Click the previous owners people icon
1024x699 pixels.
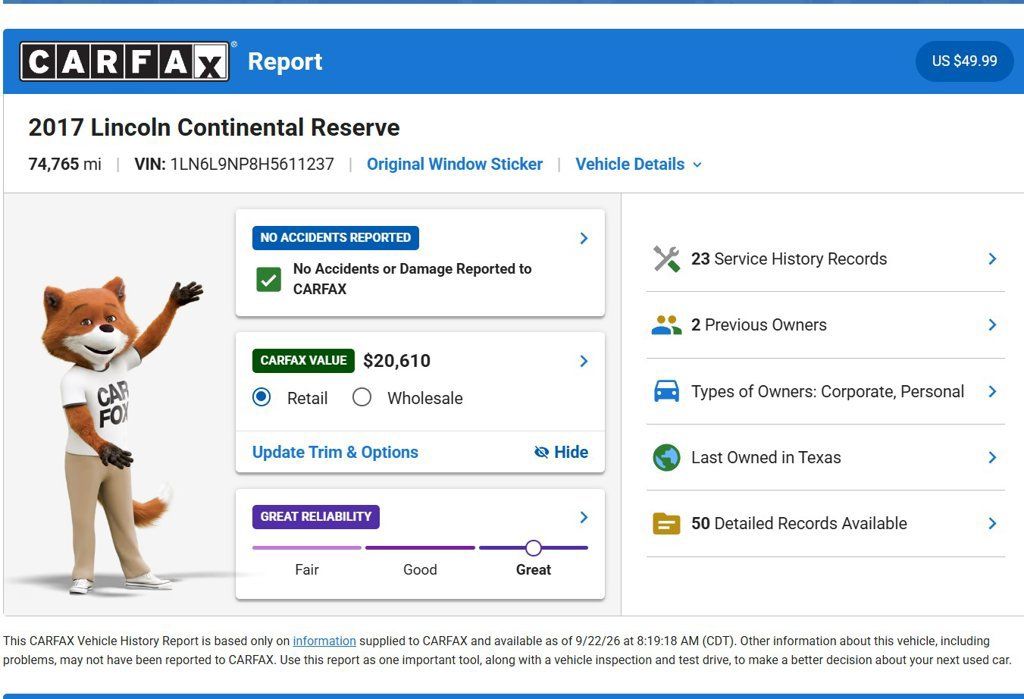coord(666,325)
